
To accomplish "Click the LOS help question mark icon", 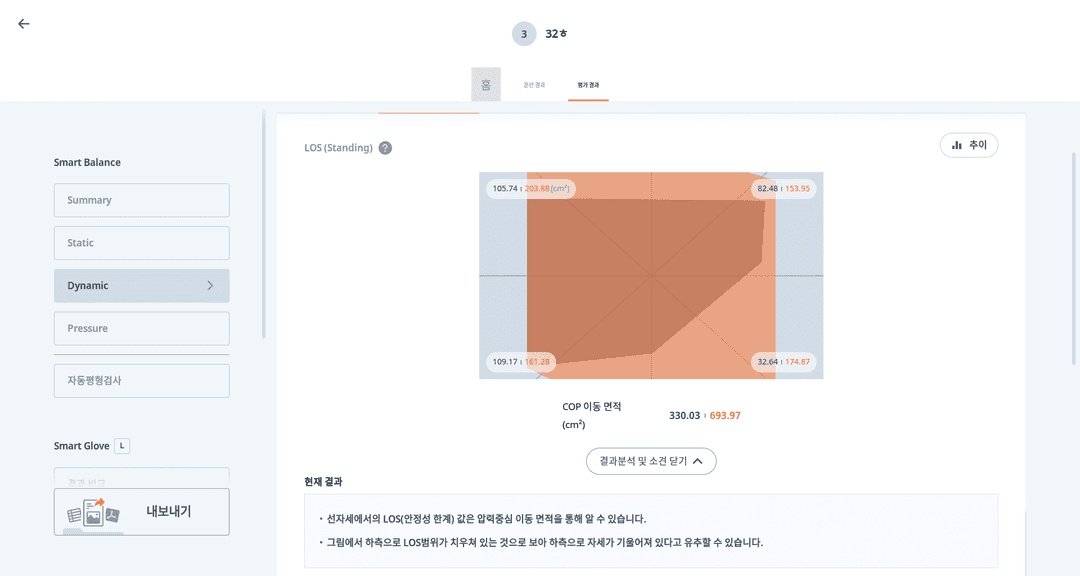I will pyautogui.click(x=385, y=148).
